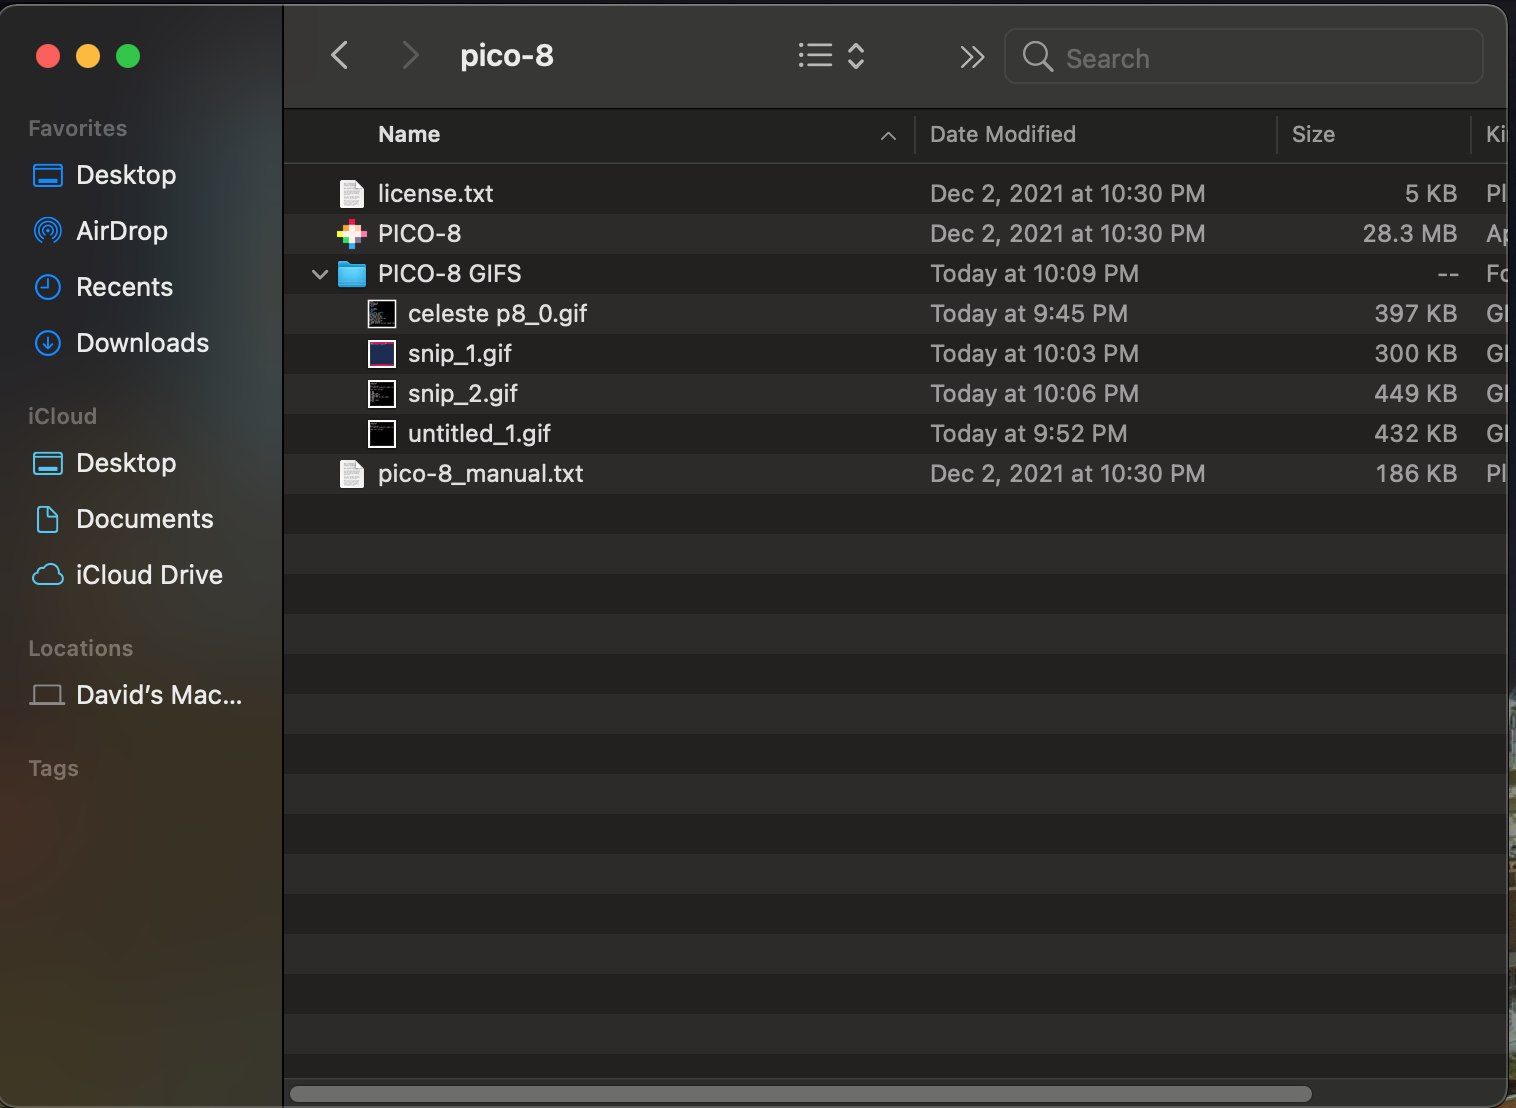Click the AirDrop radar icon
This screenshot has width=1516, height=1108.
tap(48, 231)
